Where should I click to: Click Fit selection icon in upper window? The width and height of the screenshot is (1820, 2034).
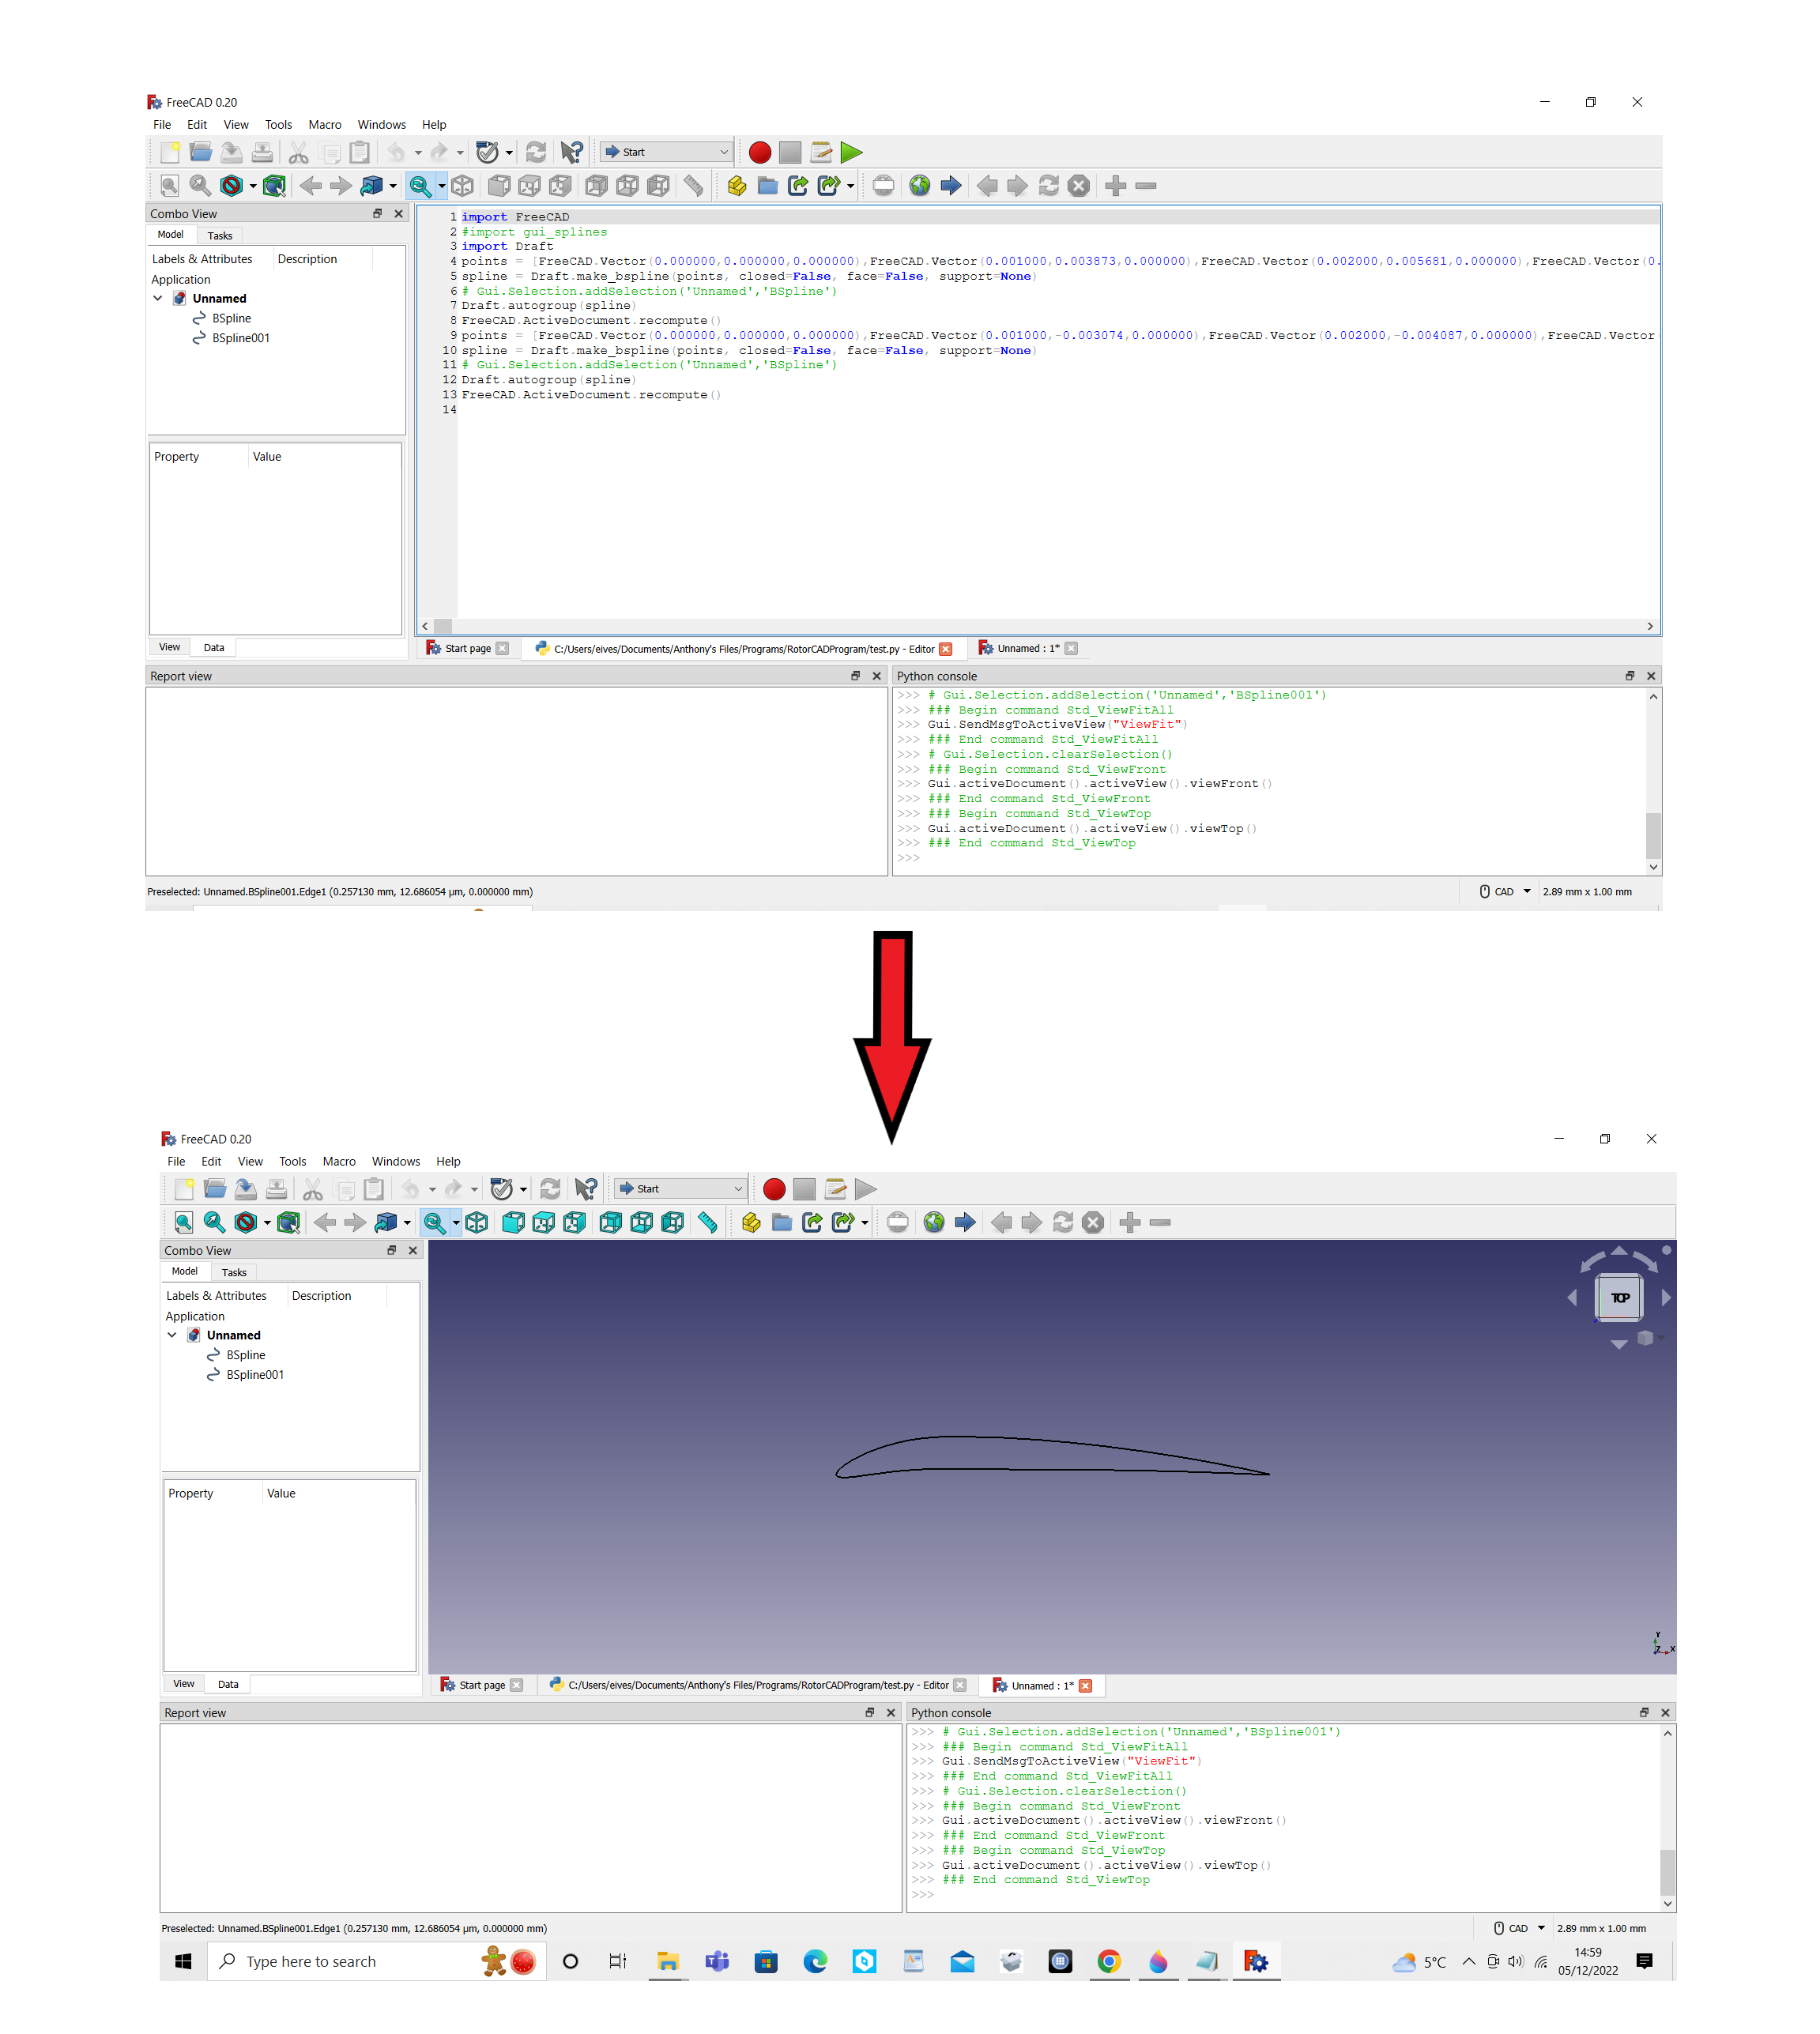pos(200,185)
